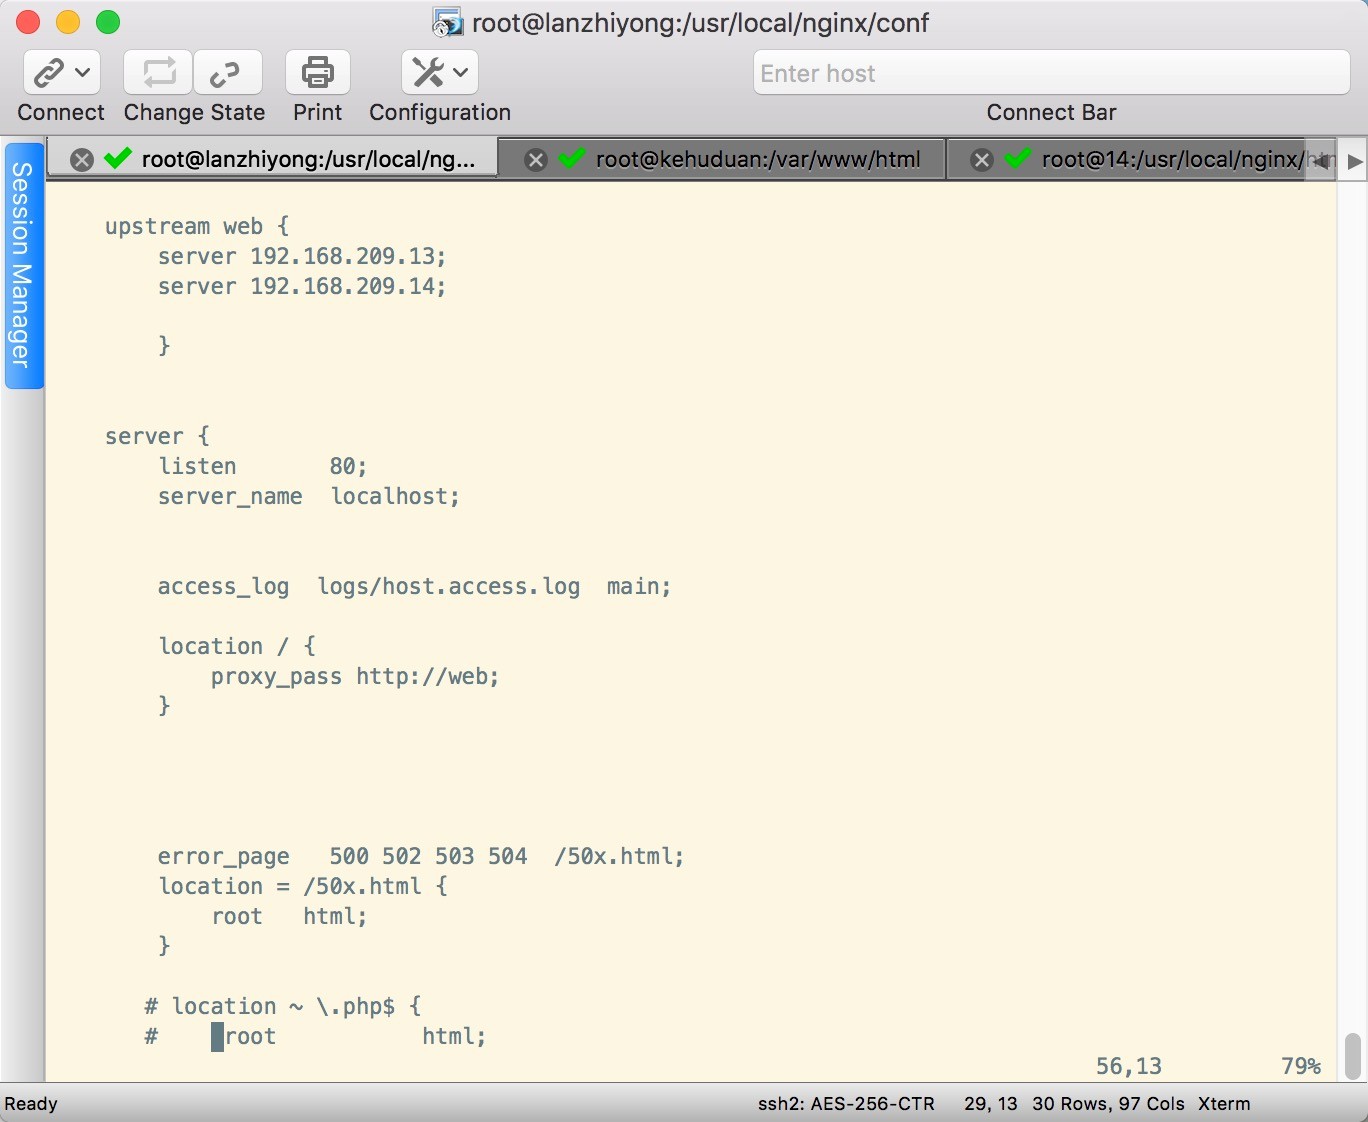
Task: Click 'proxy_pass http://web;' line
Action: click(x=355, y=676)
